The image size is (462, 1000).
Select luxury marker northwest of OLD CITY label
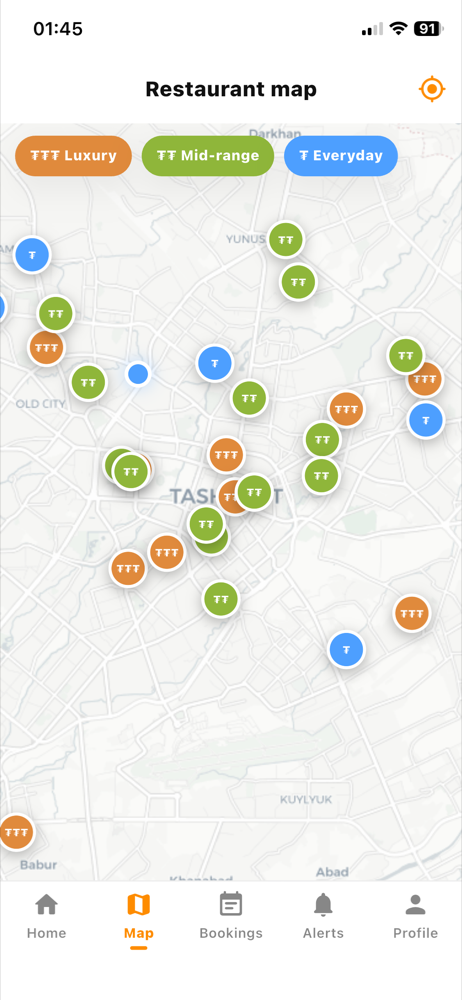pos(47,348)
